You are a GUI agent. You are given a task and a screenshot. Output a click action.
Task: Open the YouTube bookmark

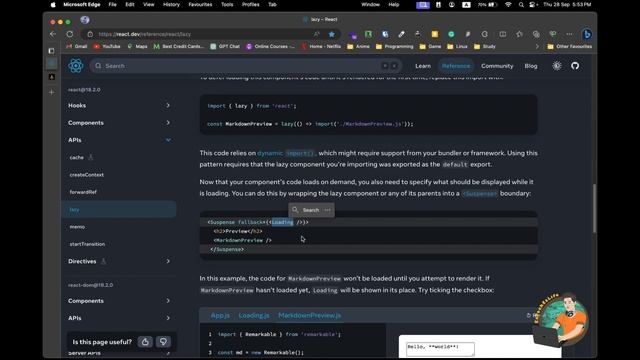[107, 47]
